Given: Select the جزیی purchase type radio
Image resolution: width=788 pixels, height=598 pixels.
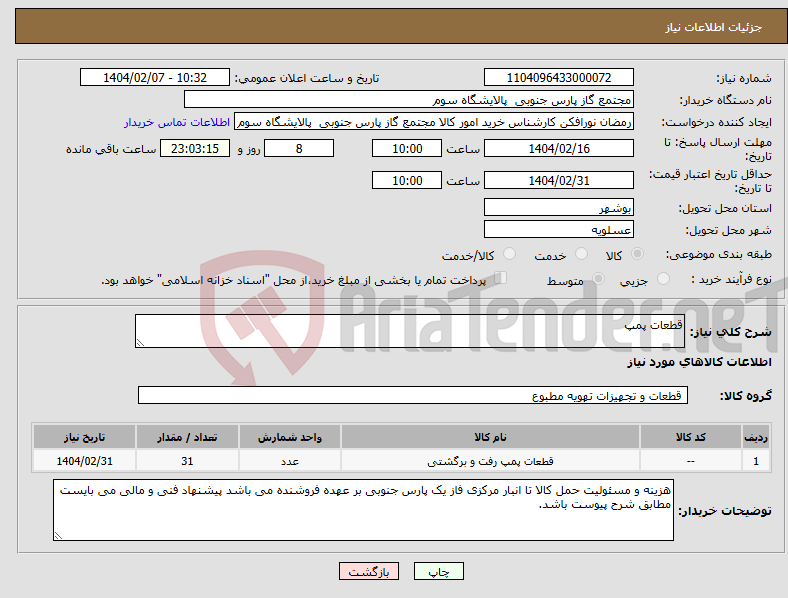Looking at the screenshot, I should click(663, 278).
